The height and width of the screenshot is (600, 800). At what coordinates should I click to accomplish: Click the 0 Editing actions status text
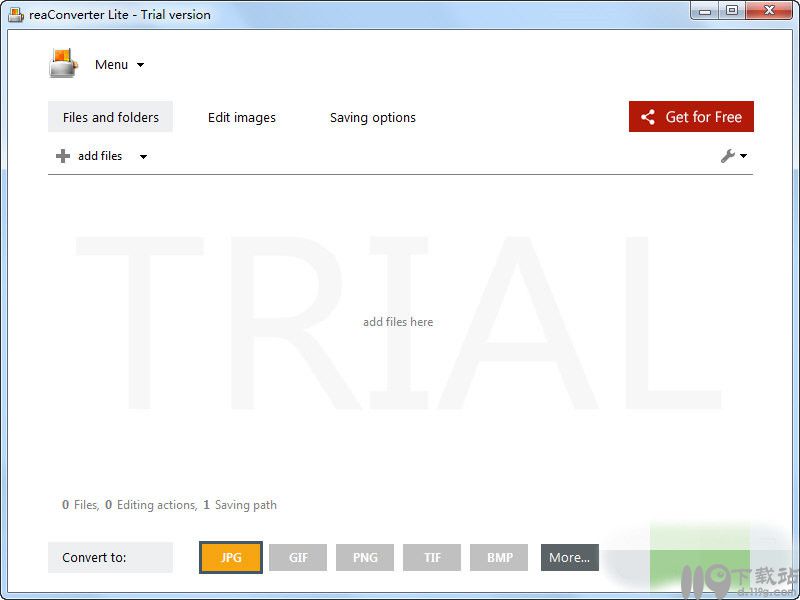pos(151,505)
